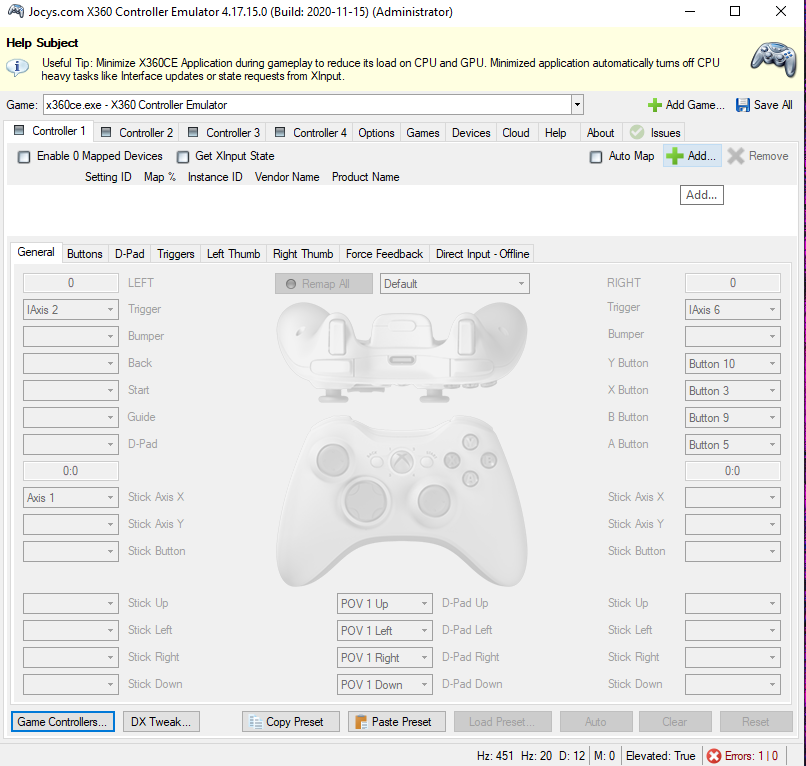This screenshot has width=806, height=766.
Task: Click the red Errors icon in status bar
Action: click(713, 756)
